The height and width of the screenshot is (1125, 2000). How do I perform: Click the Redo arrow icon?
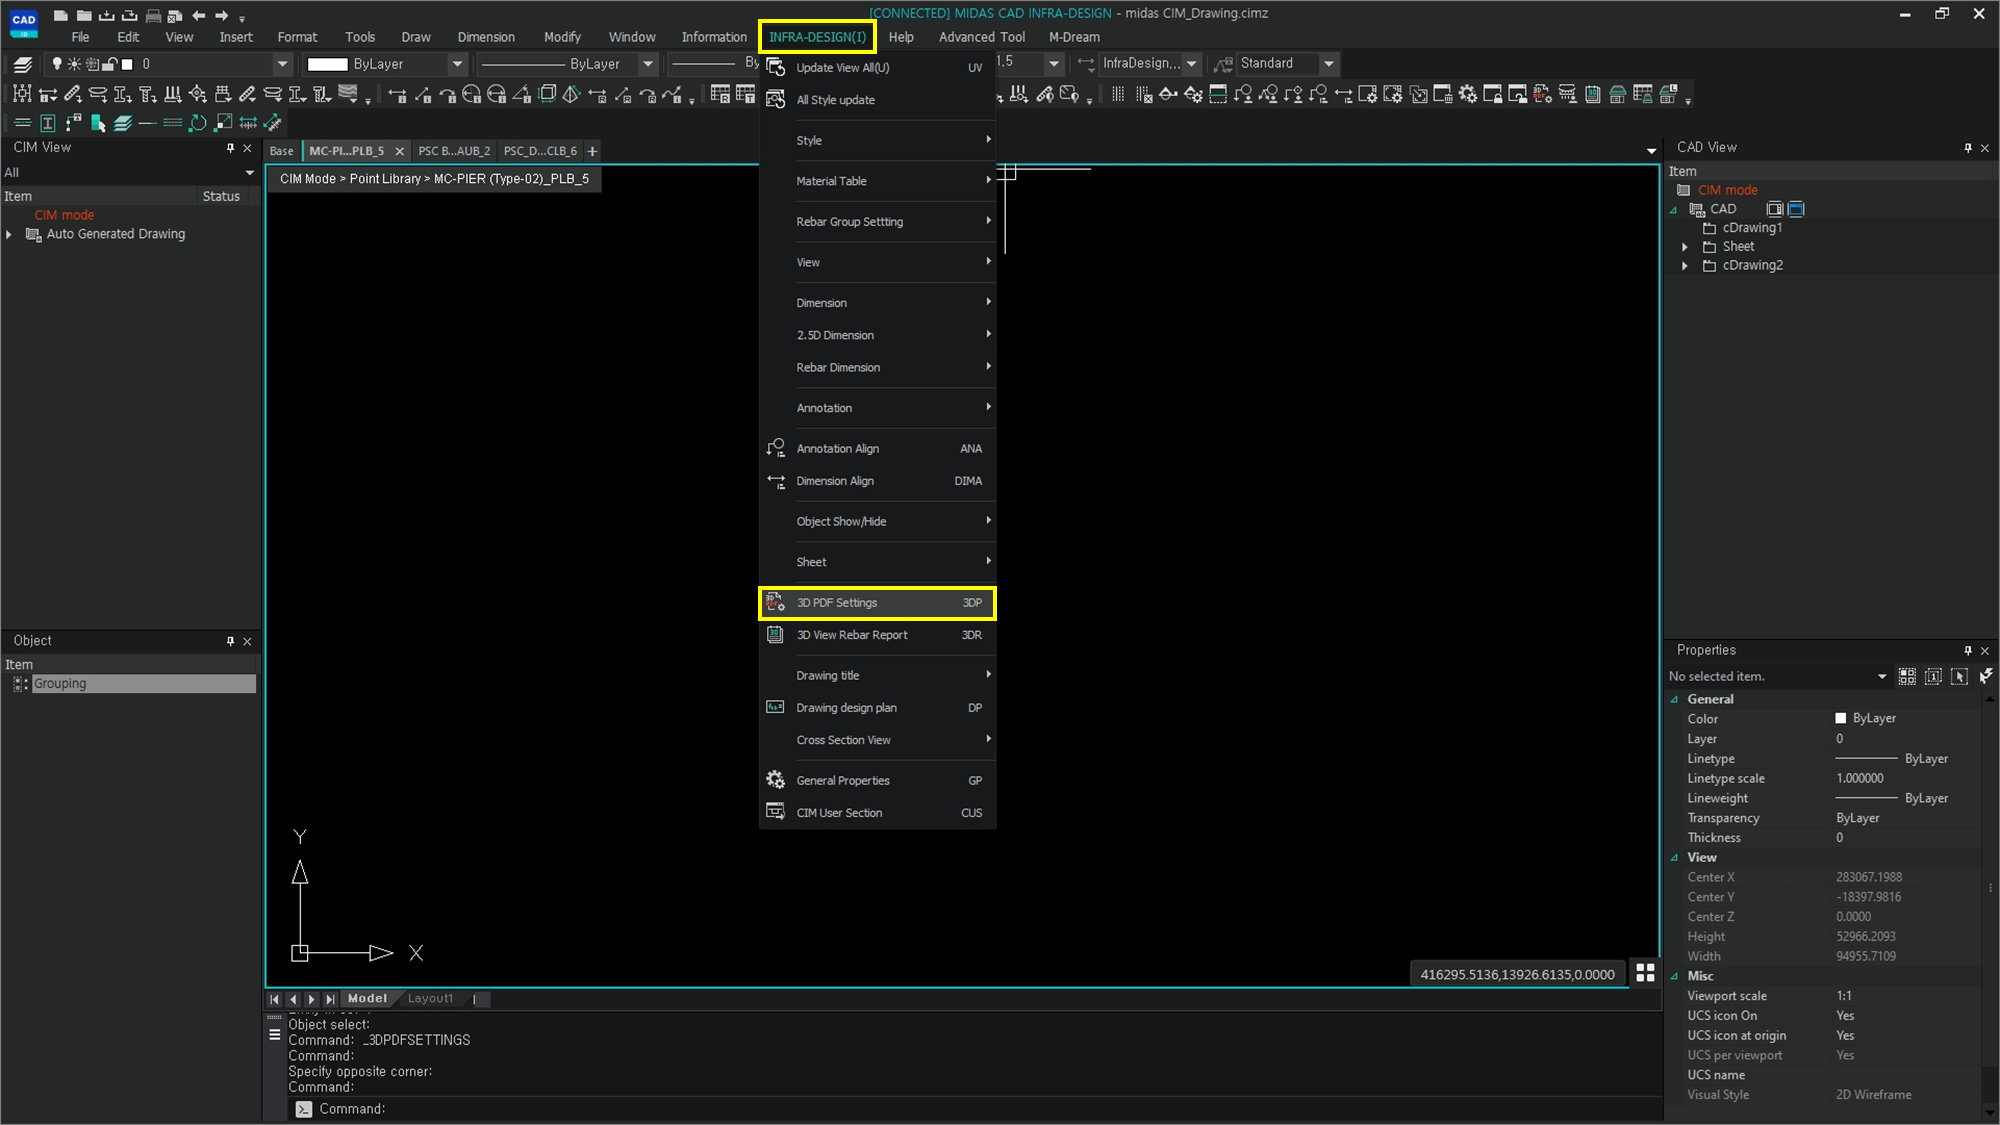point(221,15)
